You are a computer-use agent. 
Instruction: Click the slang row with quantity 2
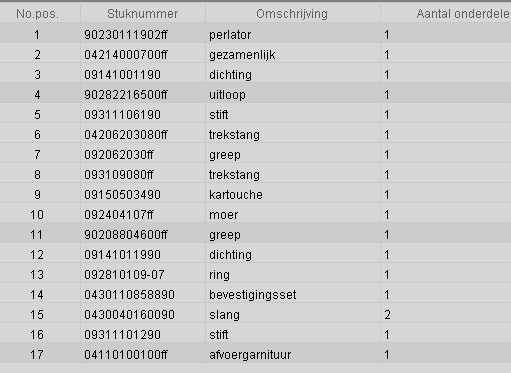pyautogui.click(x=255, y=315)
